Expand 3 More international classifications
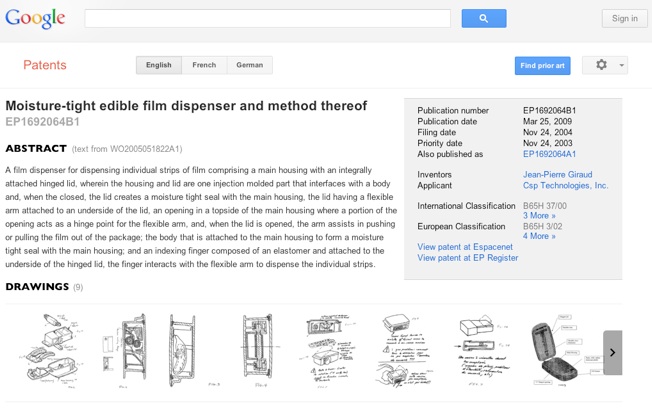The image size is (652, 410). pos(538,216)
